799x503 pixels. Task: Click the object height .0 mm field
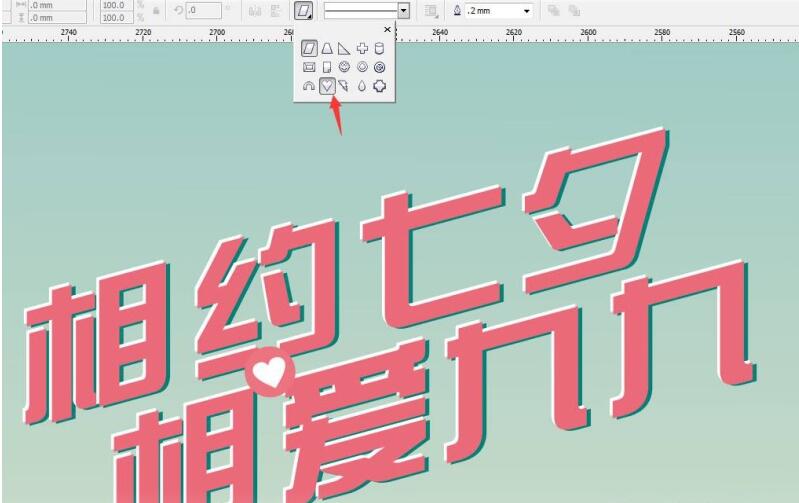pyautogui.click(x=57, y=17)
